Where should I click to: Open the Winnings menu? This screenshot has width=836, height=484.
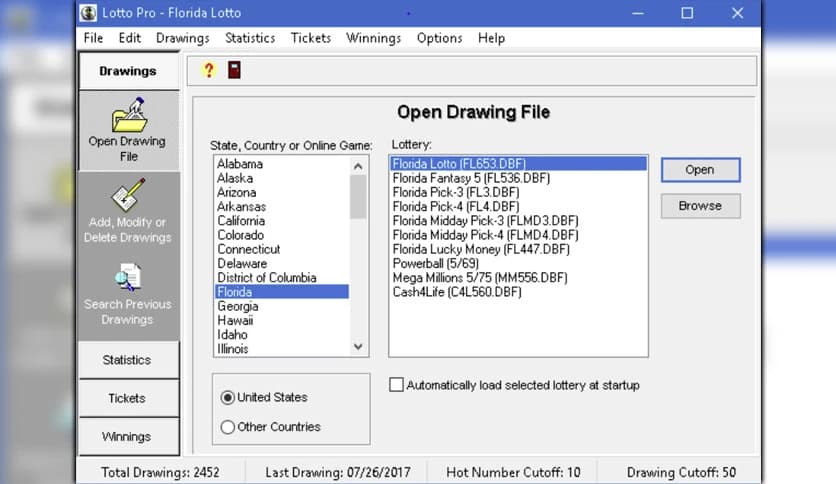tap(373, 38)
